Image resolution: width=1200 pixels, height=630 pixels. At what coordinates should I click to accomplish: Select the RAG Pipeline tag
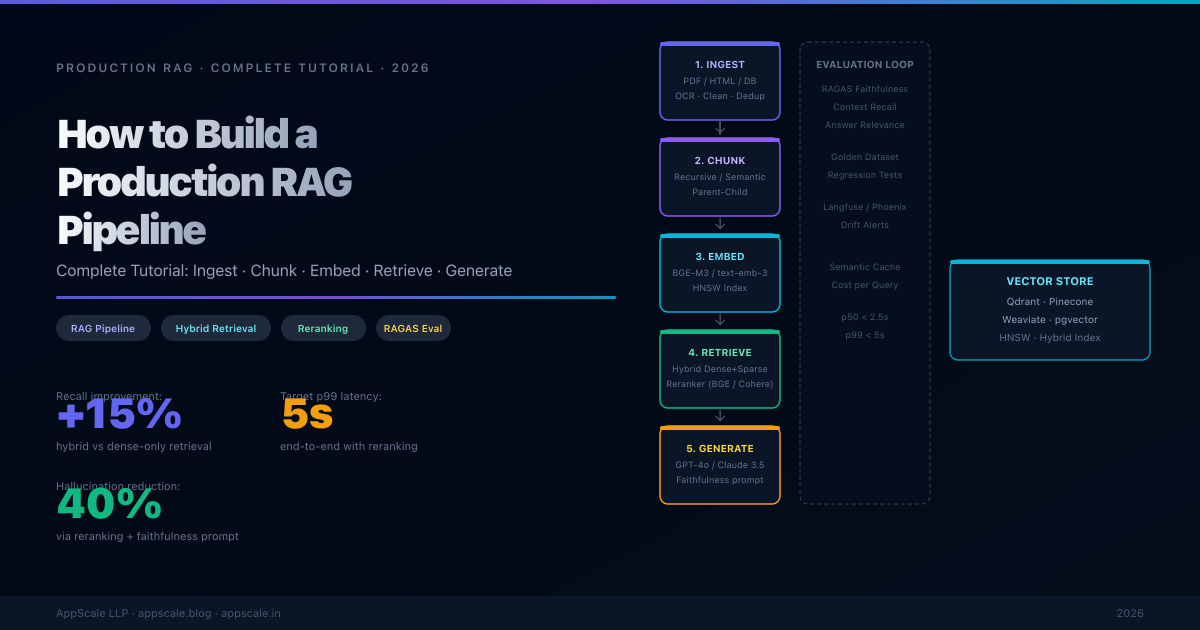click(103, 328)
